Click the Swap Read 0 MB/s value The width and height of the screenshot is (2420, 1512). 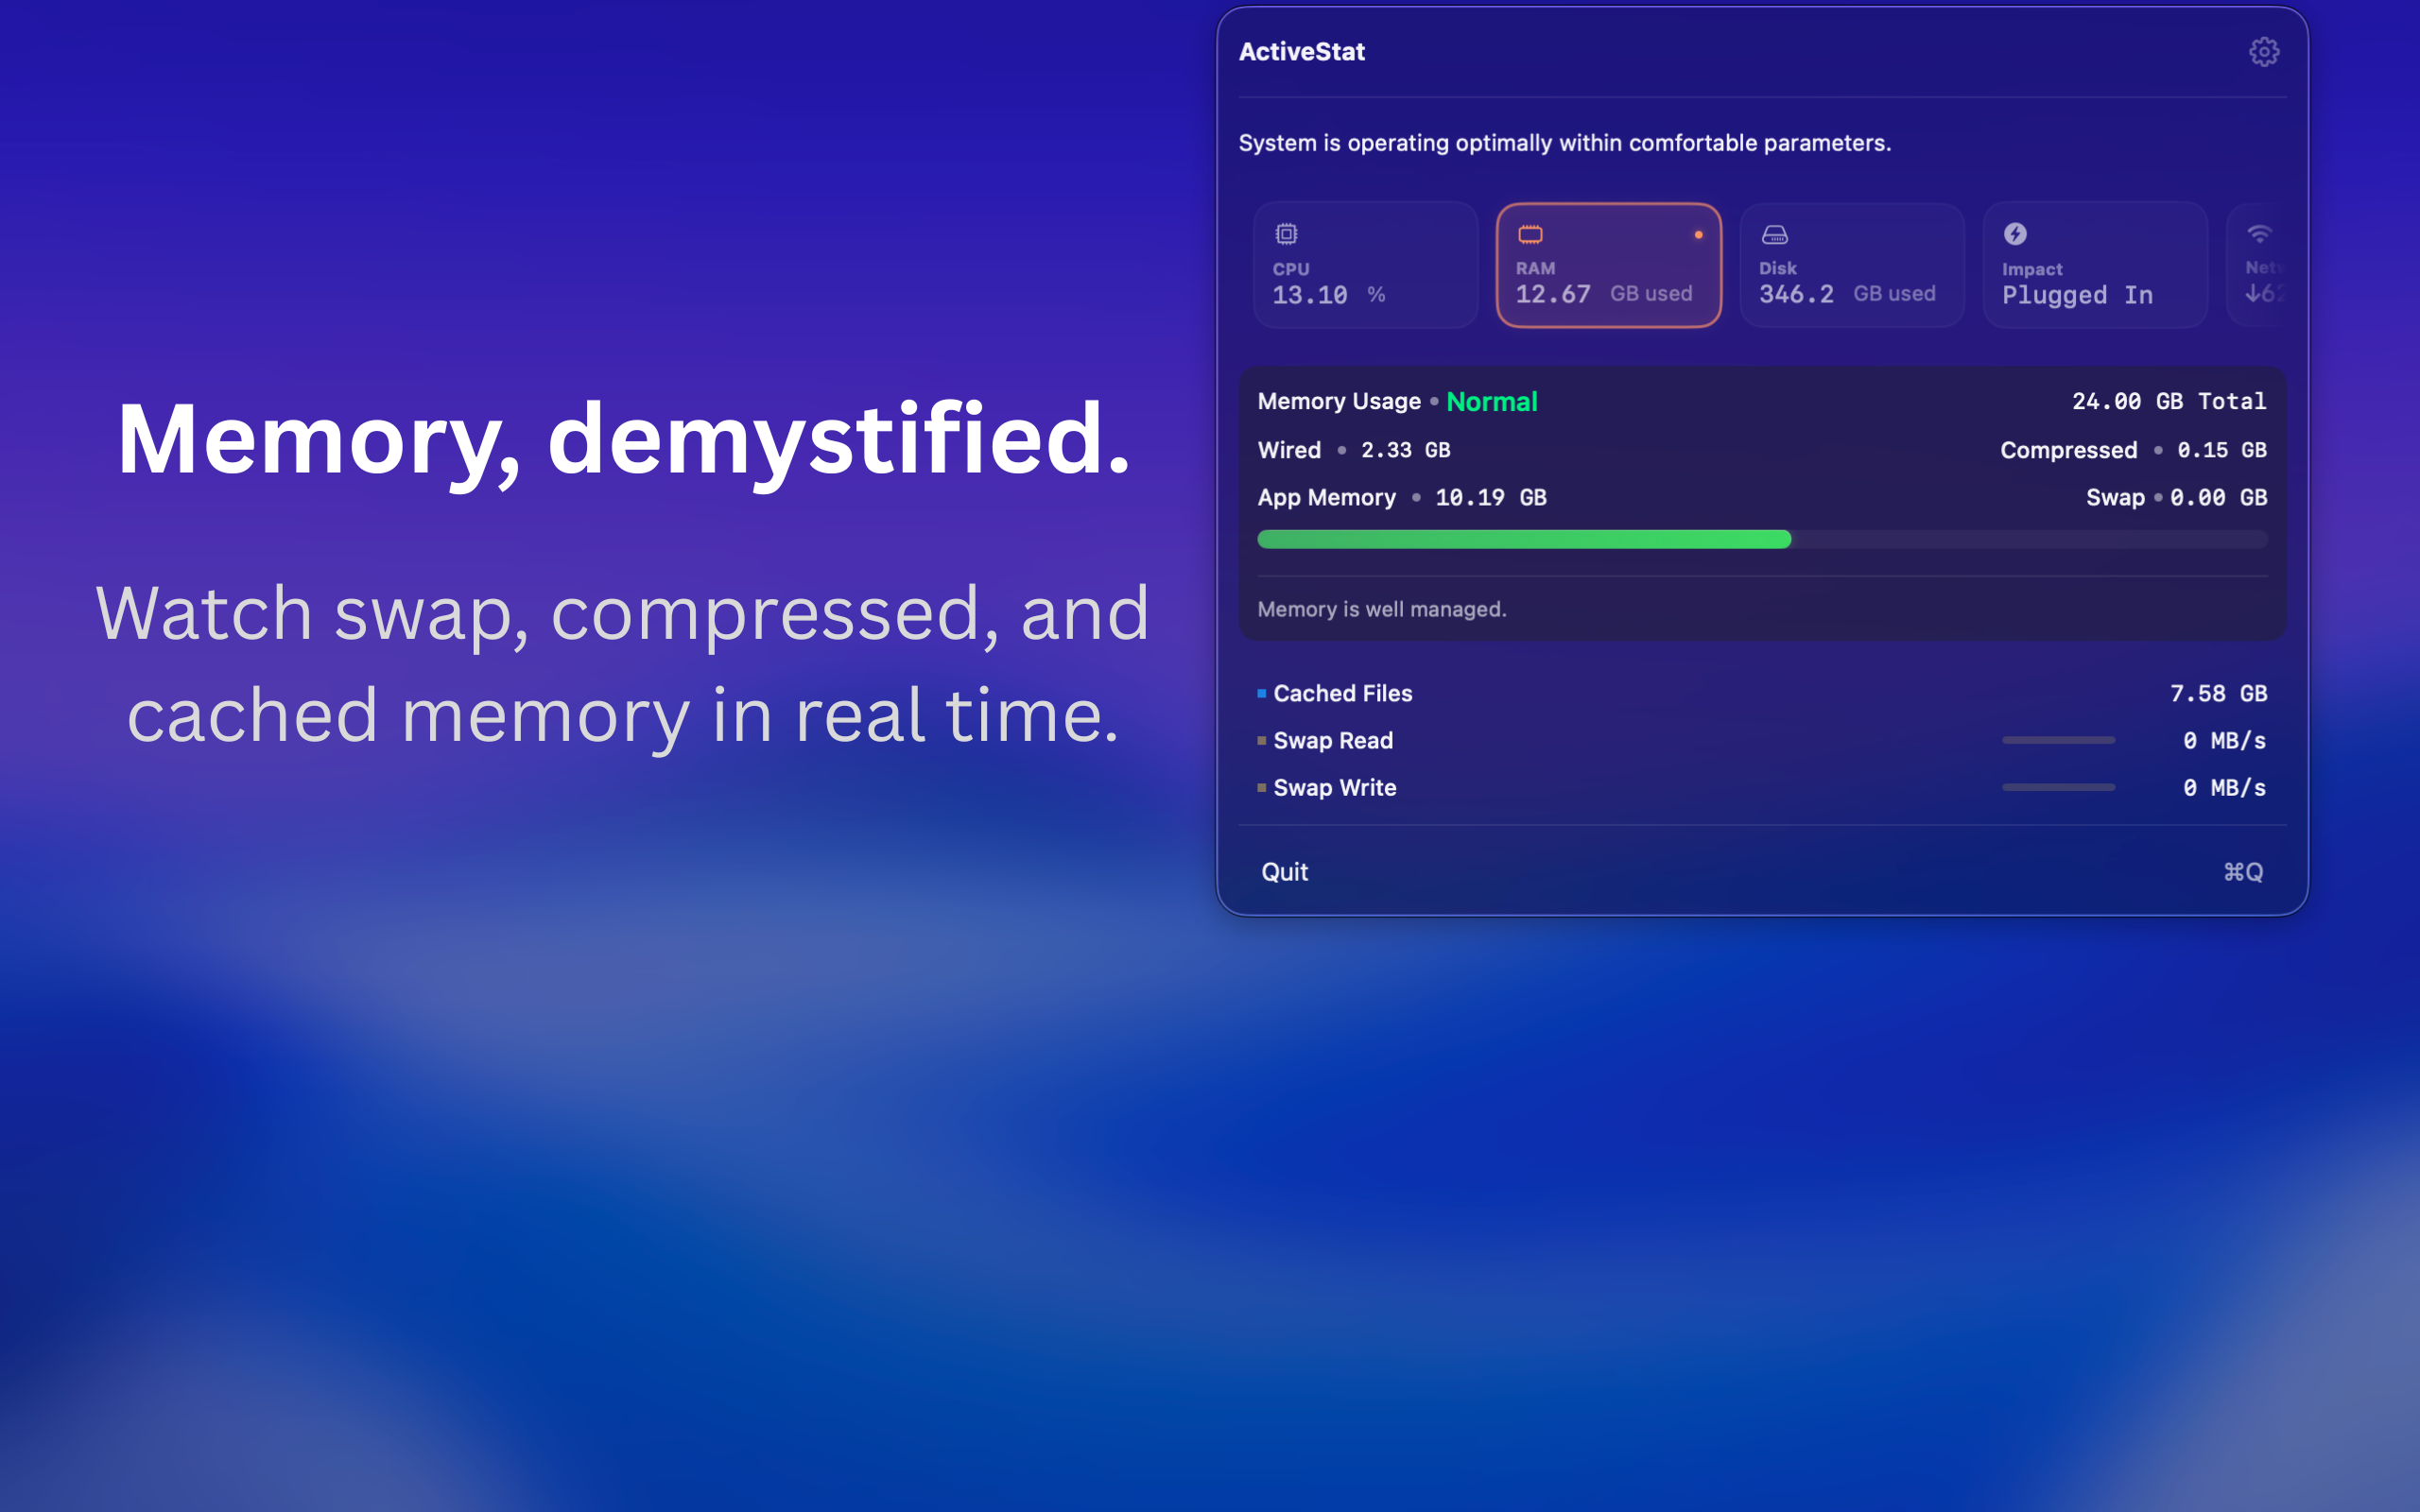pyautogui.click(x=2223, y=740)
